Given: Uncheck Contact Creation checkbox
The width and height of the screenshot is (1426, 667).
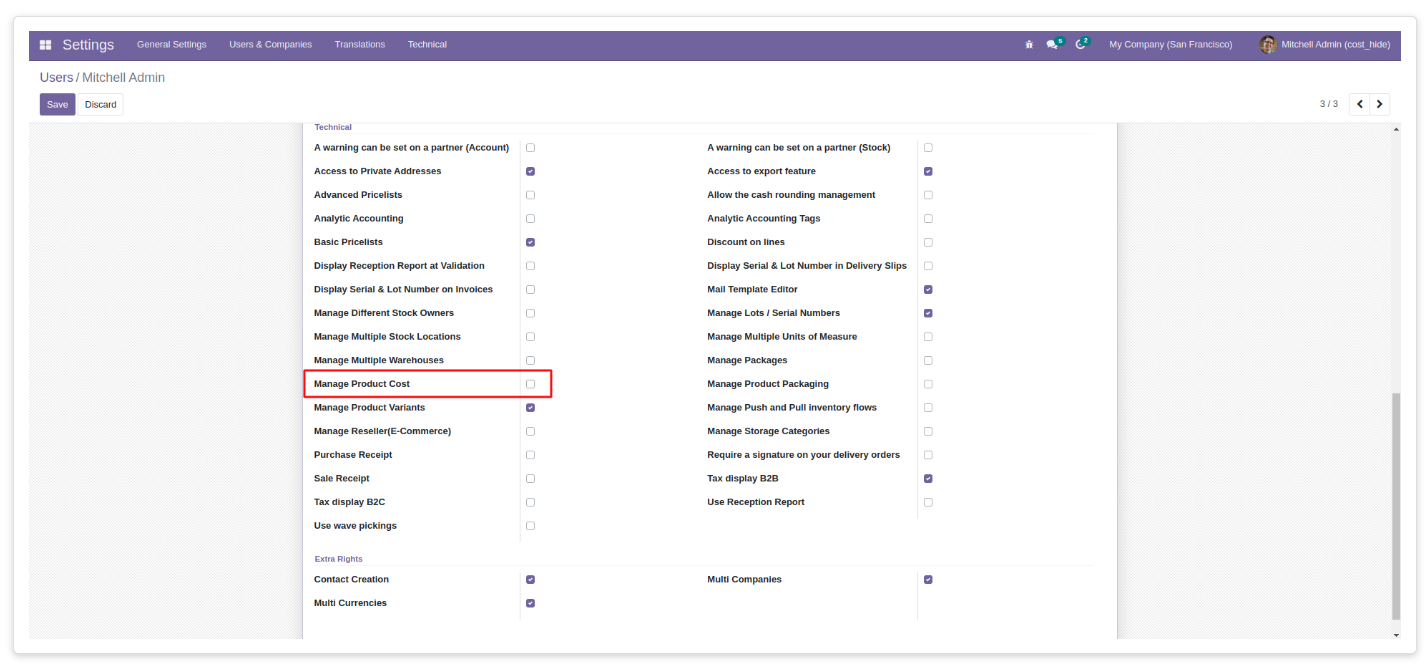Looking at the screenshot, I should click(x=530, y=579).
